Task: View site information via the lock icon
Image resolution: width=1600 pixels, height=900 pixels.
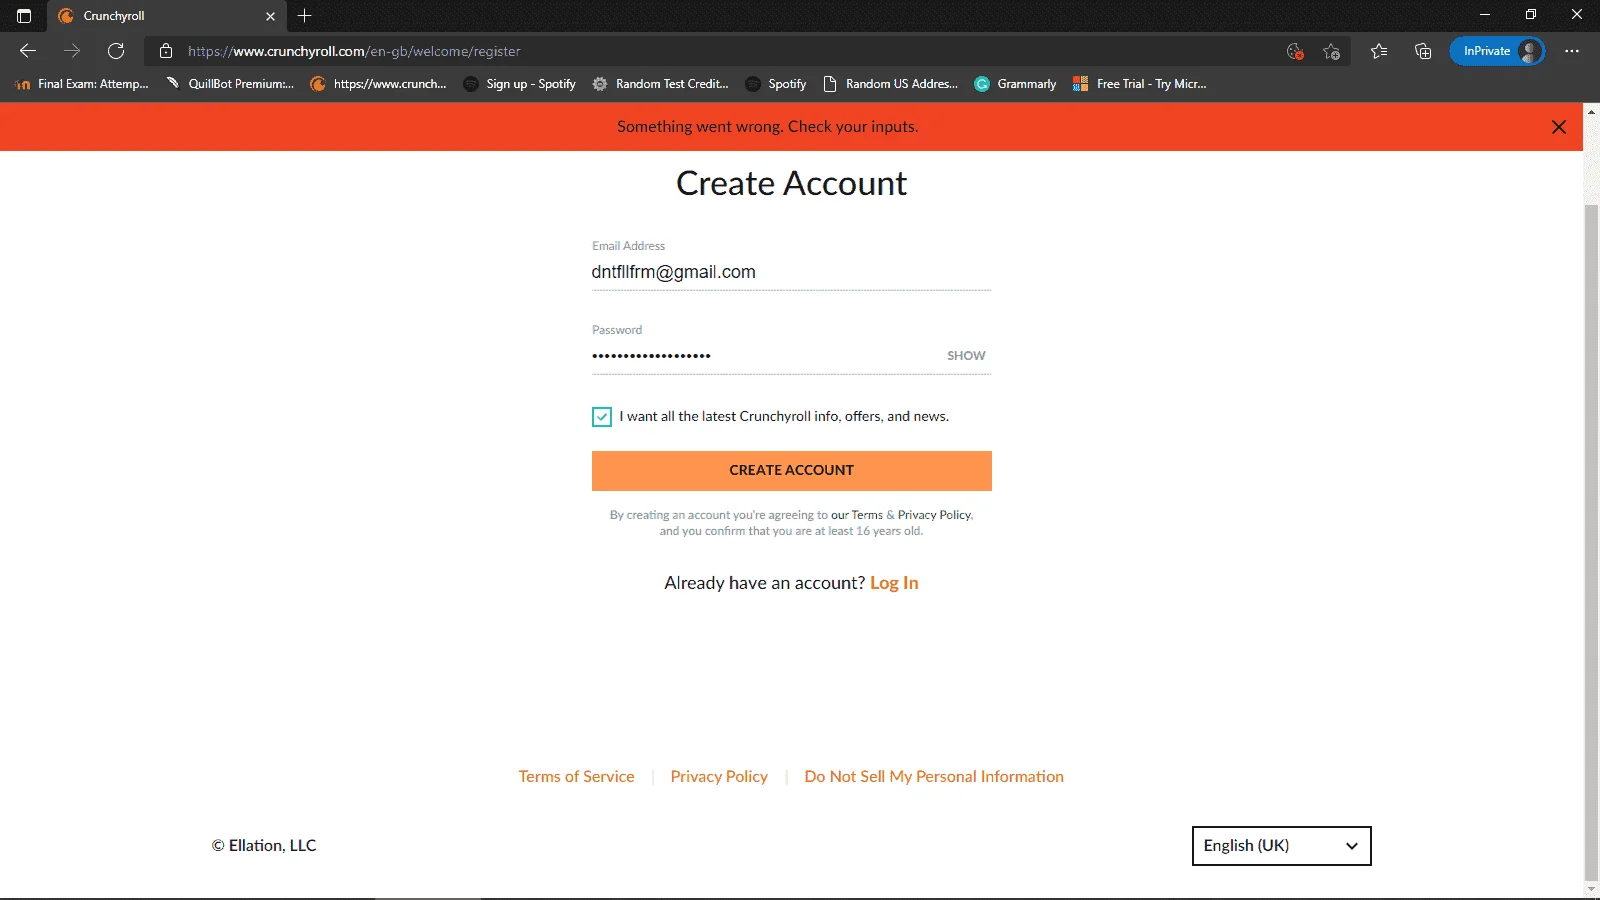Action: click(166, 51)
